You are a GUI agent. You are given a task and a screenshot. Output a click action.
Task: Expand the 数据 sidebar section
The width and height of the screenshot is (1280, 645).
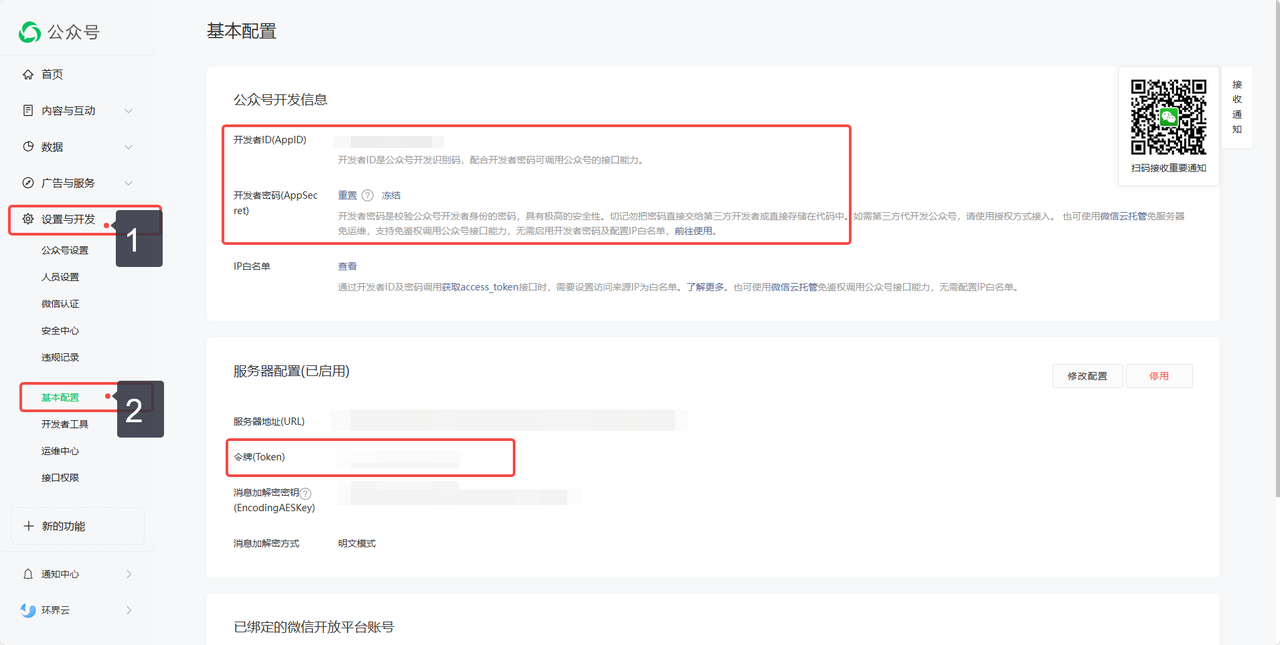[x=128, y=146]
